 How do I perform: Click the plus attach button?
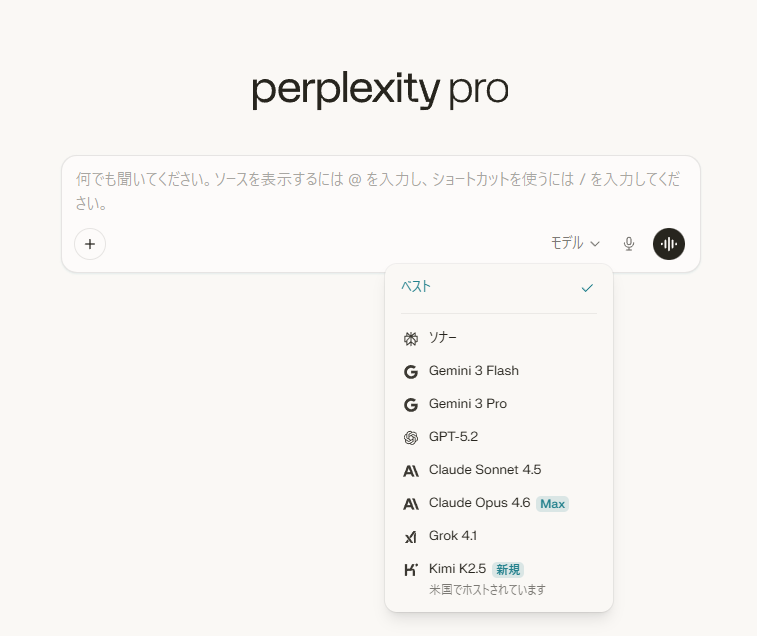click(90, 243)
